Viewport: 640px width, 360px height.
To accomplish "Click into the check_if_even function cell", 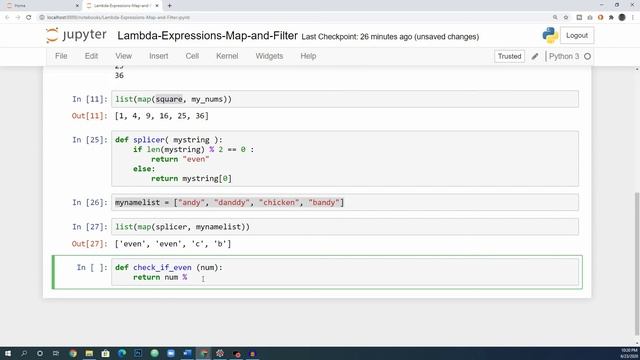I will pos(344,272).
